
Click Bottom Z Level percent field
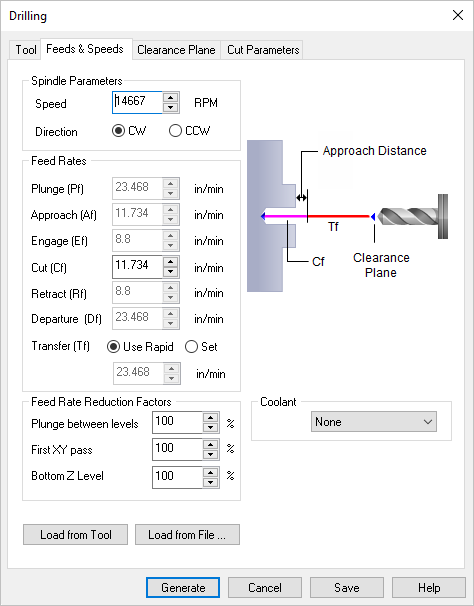pyautogui.click(x=177, y=477)
